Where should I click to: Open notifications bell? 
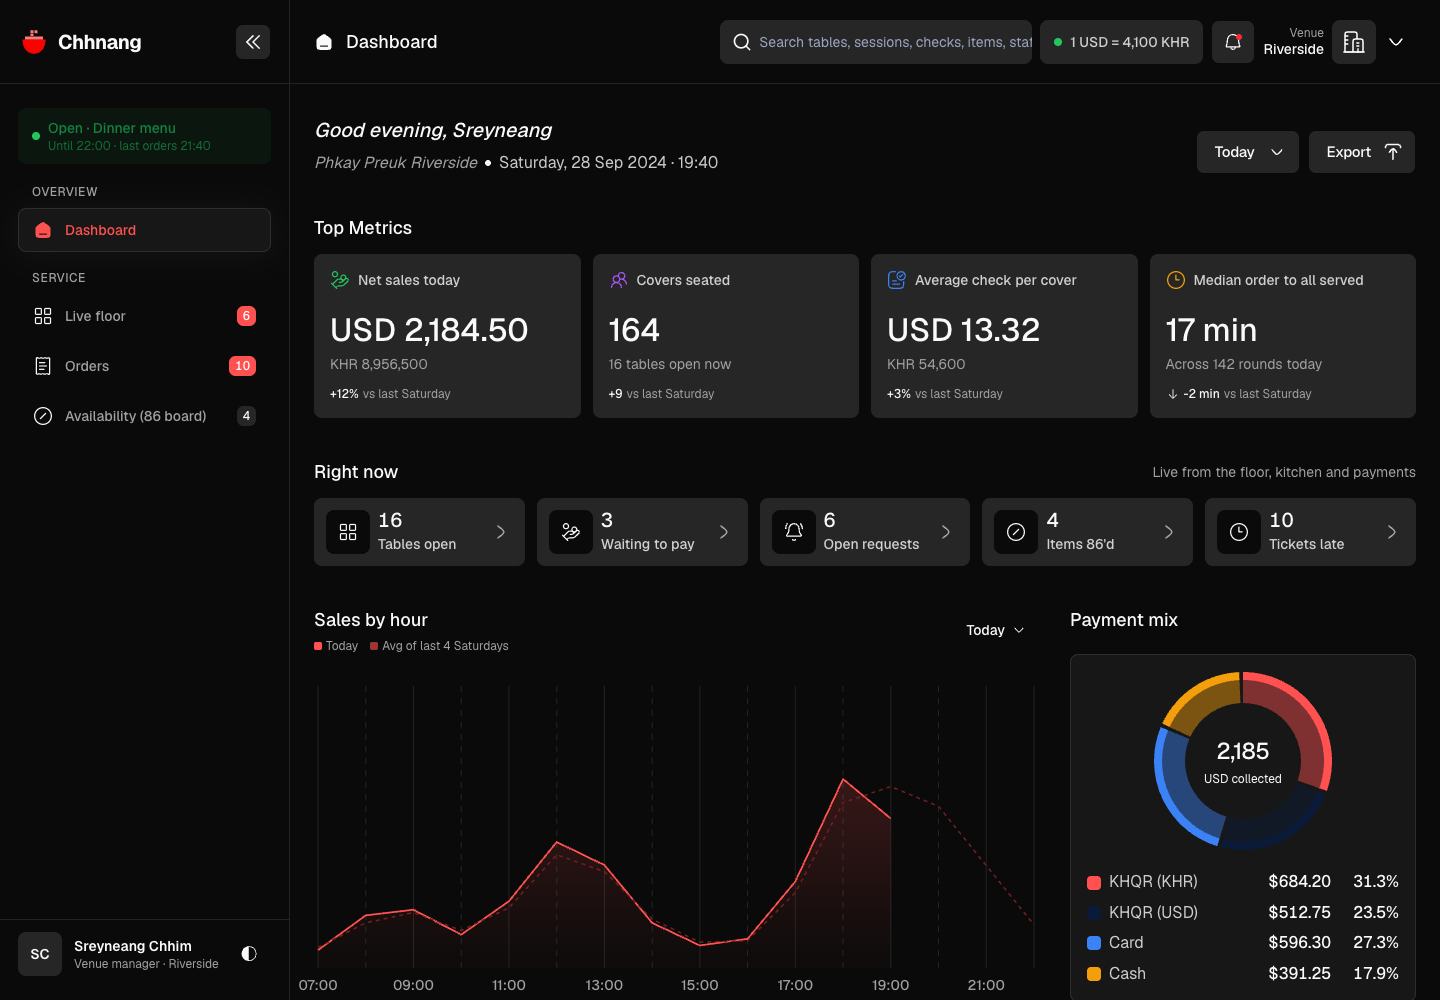click(x=1233, y=42)
